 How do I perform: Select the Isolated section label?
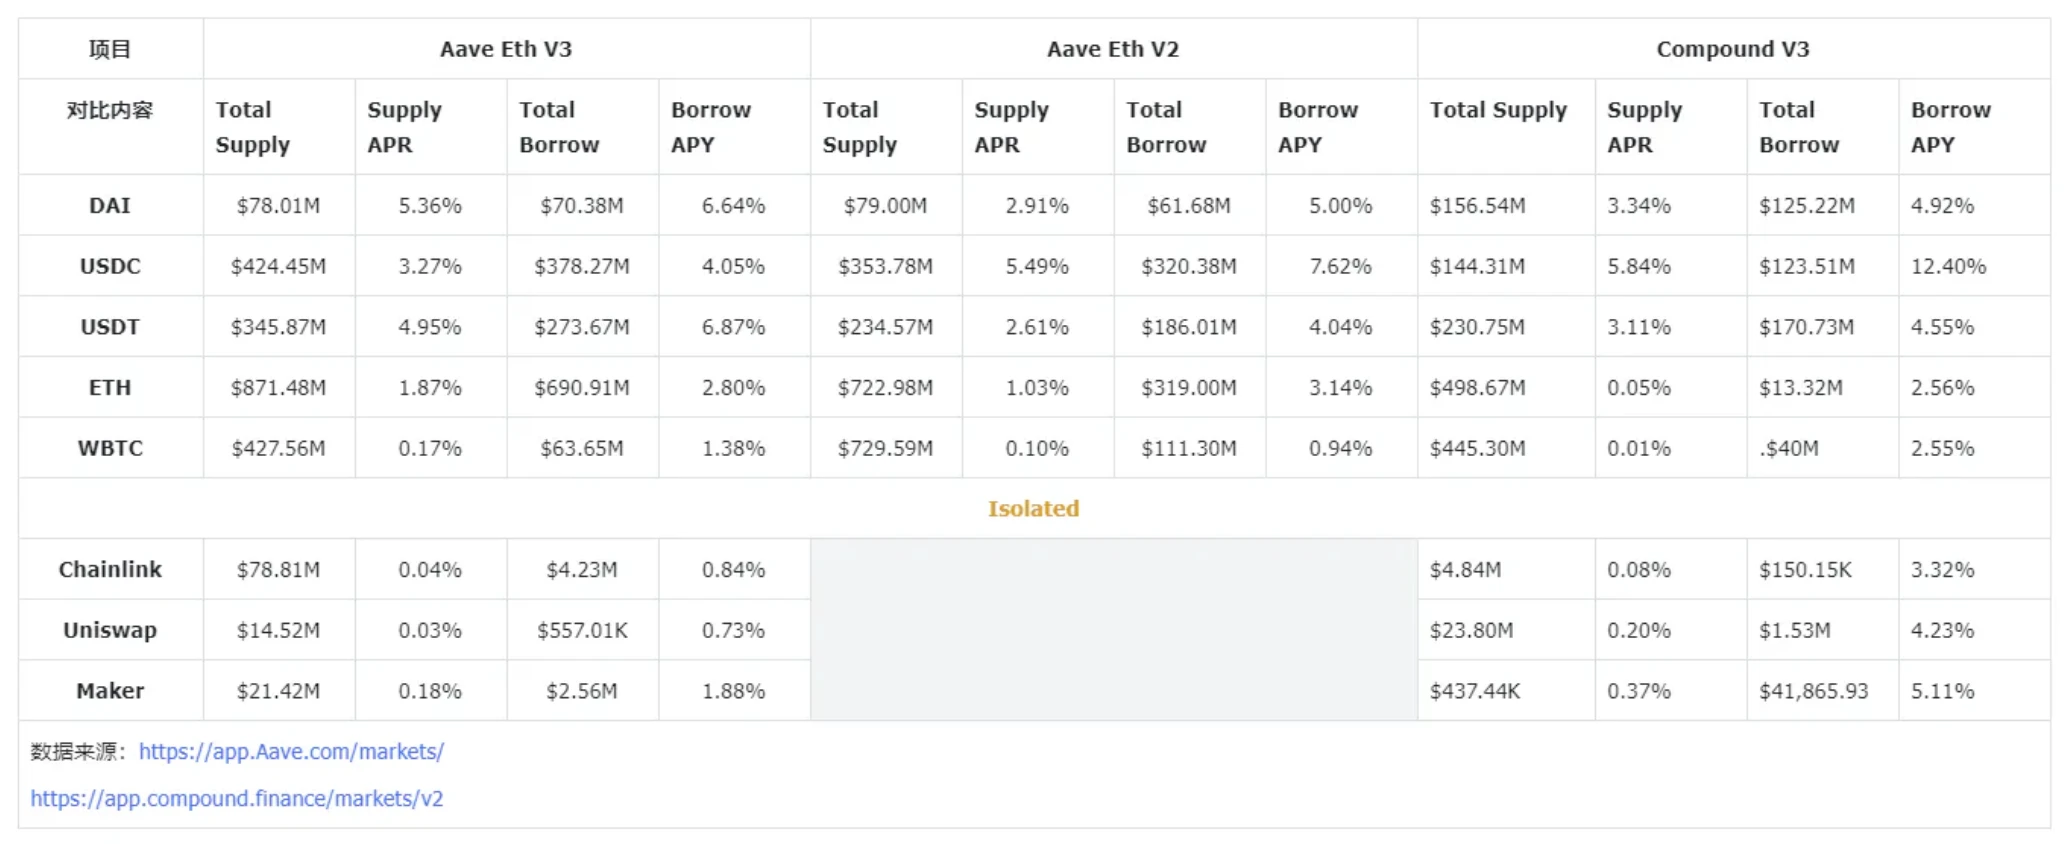point(1033,509)
